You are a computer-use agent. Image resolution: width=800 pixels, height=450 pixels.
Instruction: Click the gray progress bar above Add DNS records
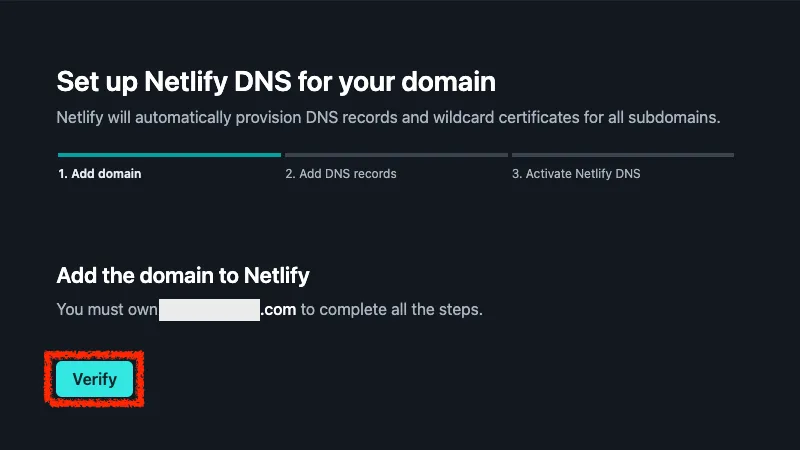[x=396, y=155]
